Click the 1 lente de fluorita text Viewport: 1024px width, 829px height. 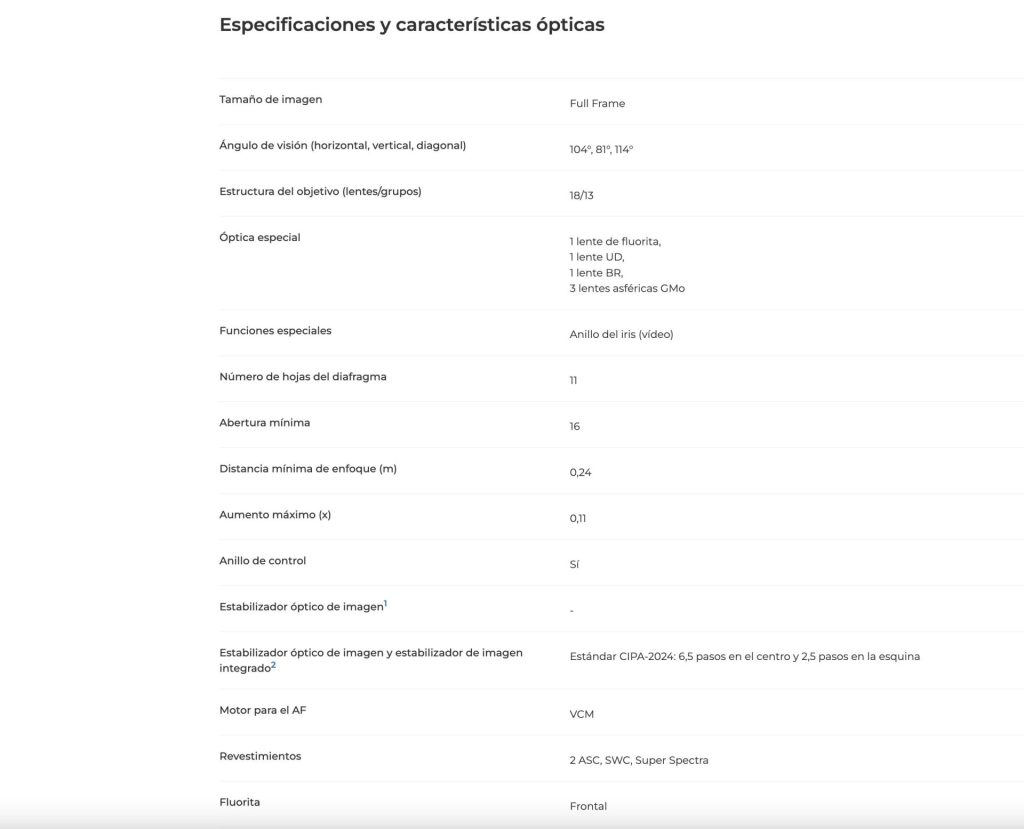point(615,242)
